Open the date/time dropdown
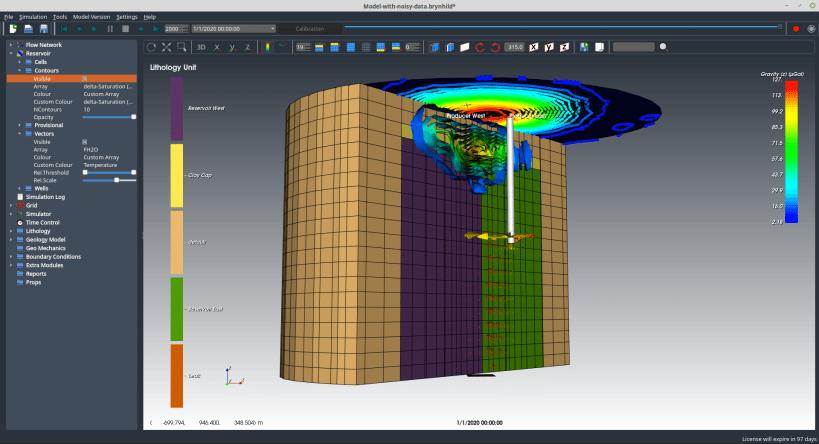Screen dimensions: 819x444 click(272, 29)
